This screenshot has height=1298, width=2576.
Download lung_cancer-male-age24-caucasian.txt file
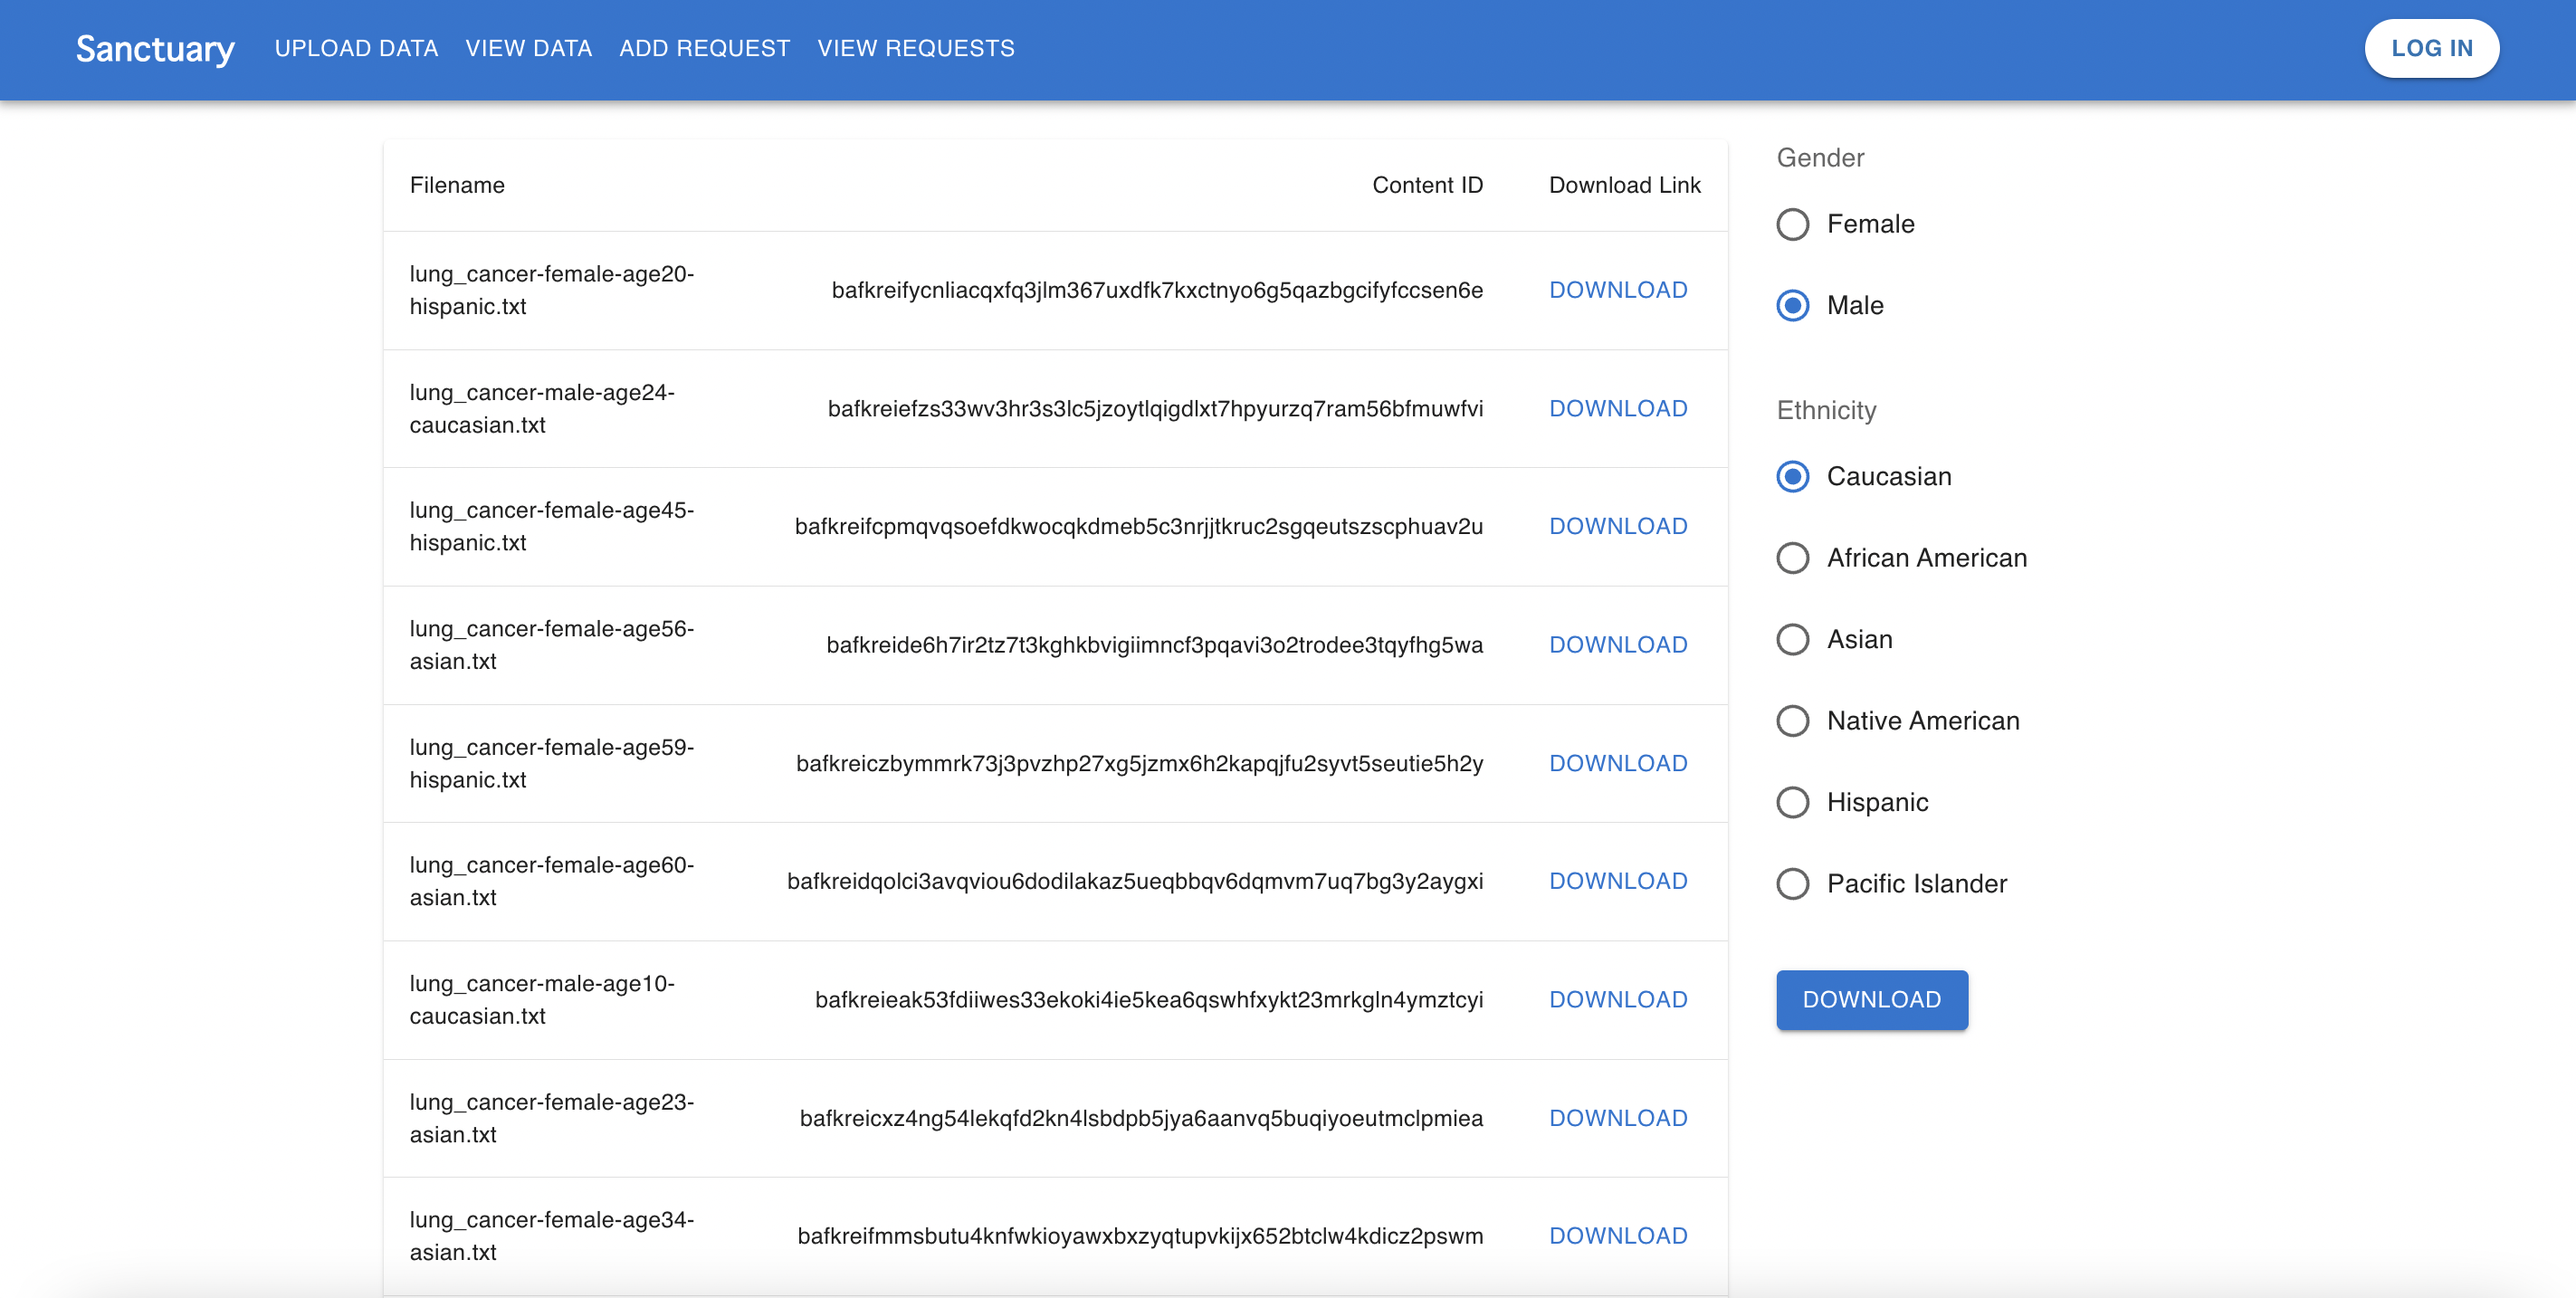1617,408
